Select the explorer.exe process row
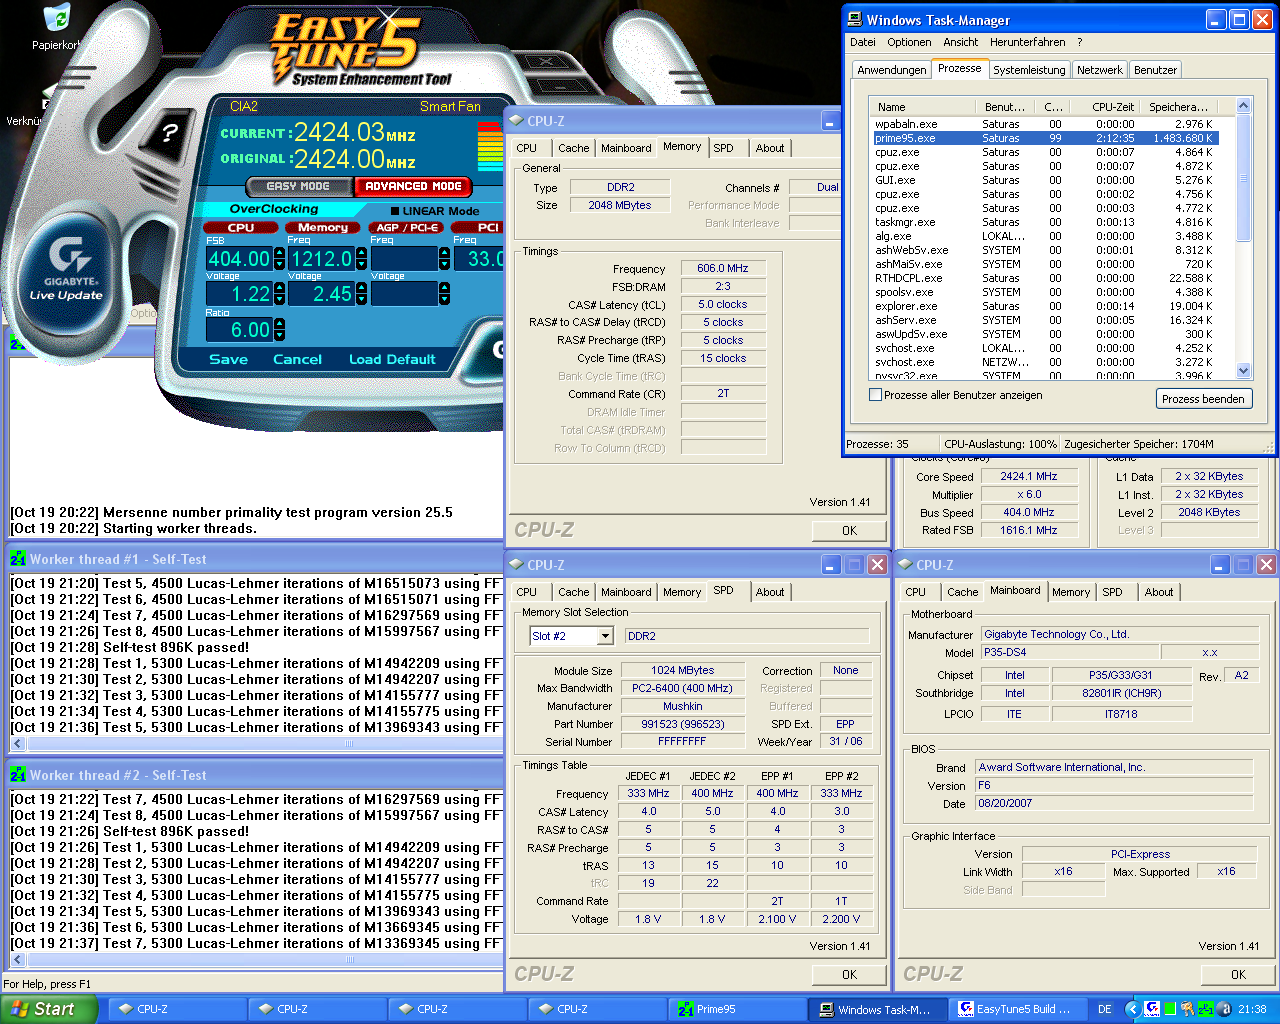The height and width of the screenshot is (1024, 1280). point(1045,306)
